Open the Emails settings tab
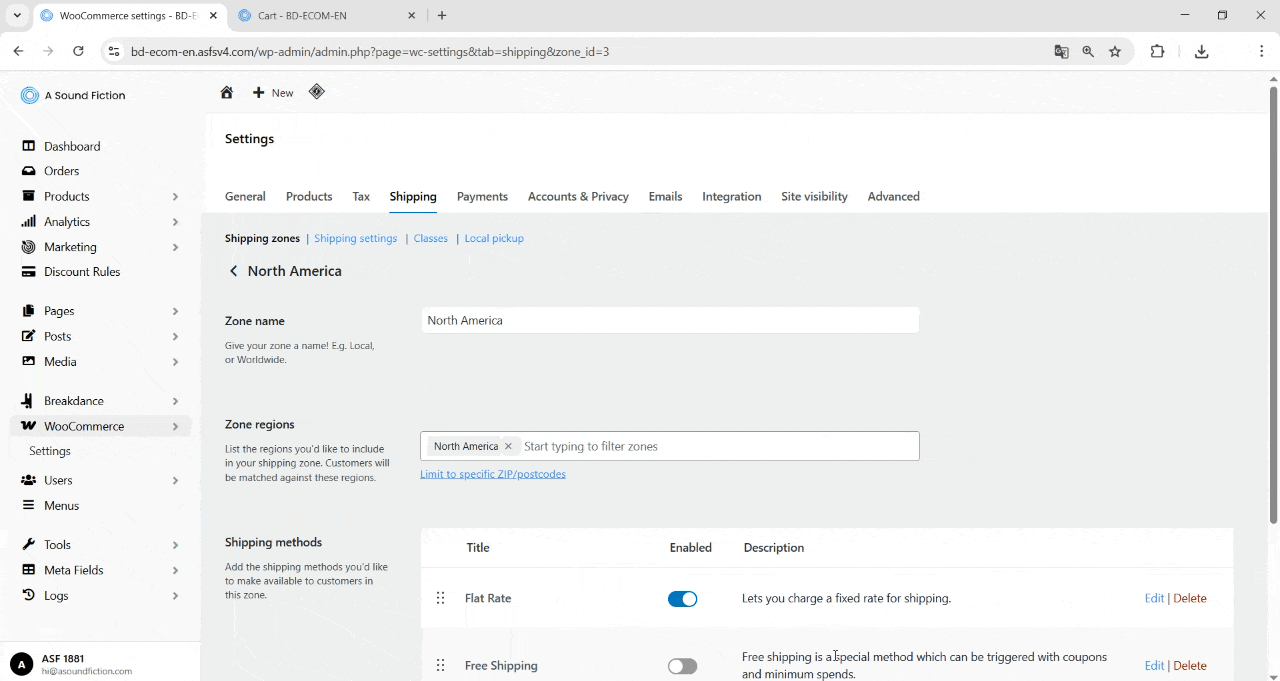Screen dimensions: 1280x681 click(x=665, y=196)
